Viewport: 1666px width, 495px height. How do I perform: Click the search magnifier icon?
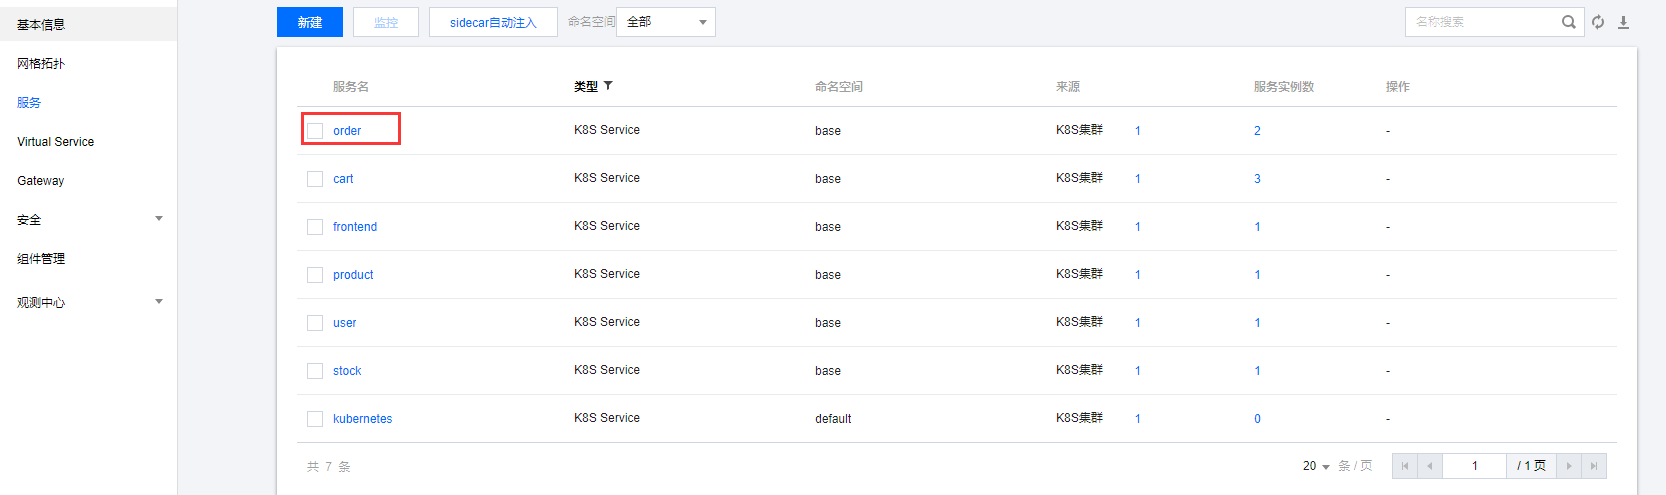point(1568,22)
